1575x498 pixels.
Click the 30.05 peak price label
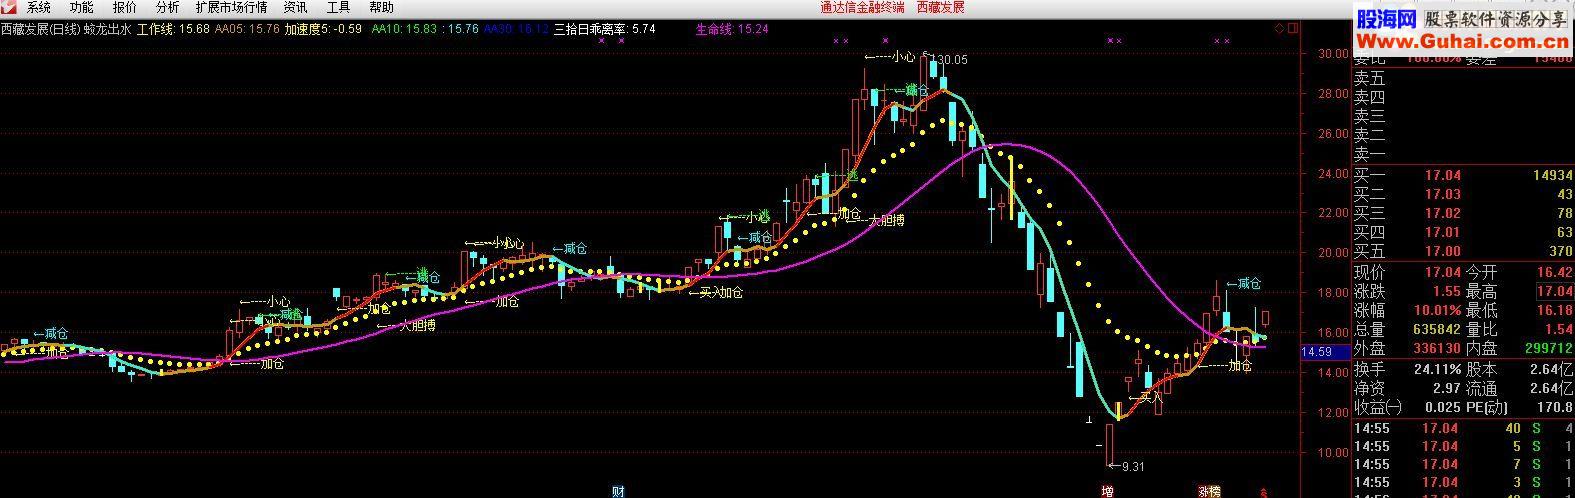point(951,60)
